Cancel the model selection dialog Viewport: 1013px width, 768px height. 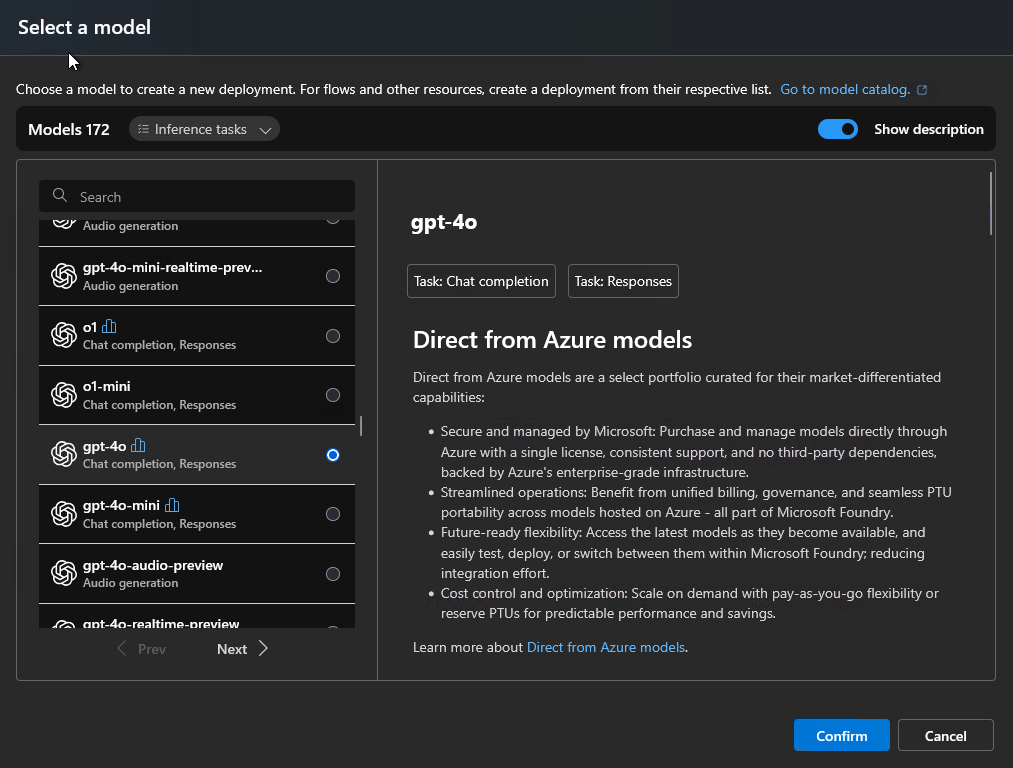[x=945, y=736]
